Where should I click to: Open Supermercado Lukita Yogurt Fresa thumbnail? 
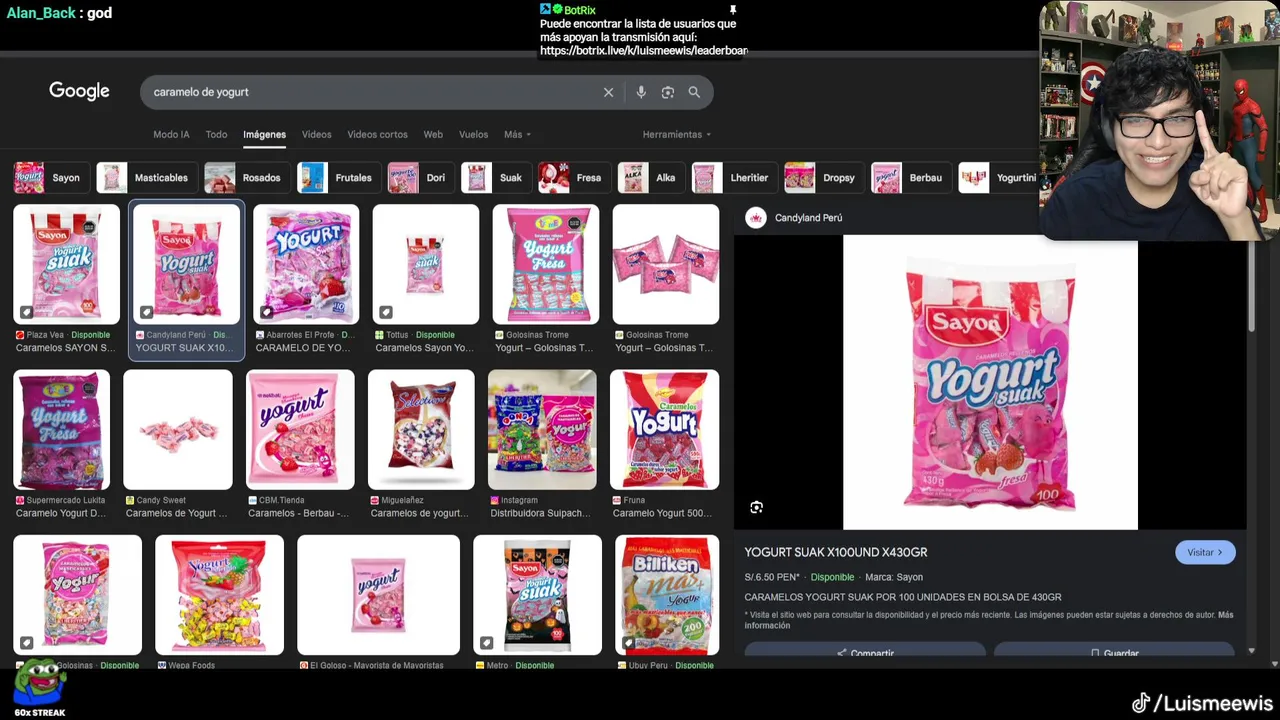(x=61, y=429)
